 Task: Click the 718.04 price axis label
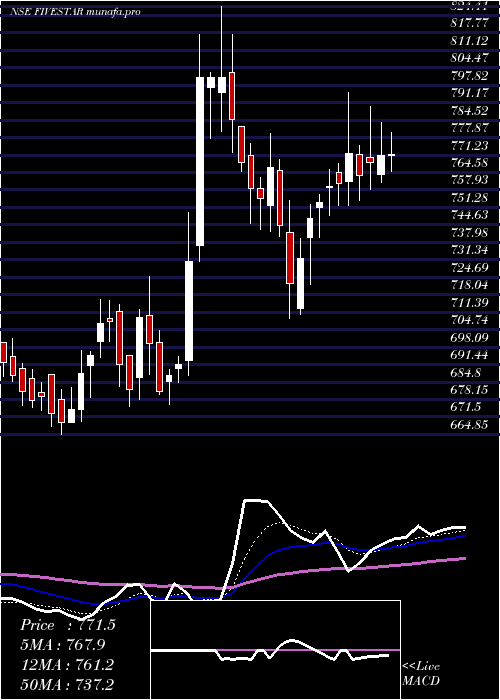click(x=469, y=284)
